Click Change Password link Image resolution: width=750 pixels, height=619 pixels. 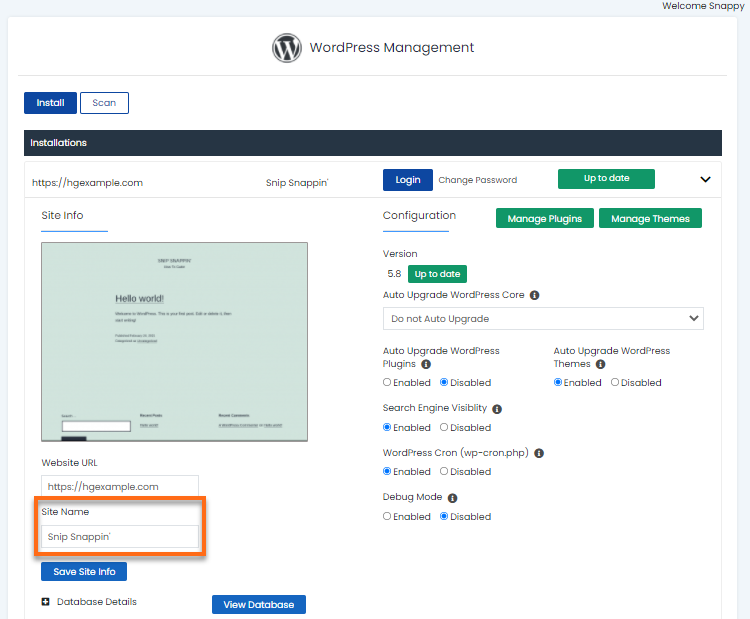477,180
